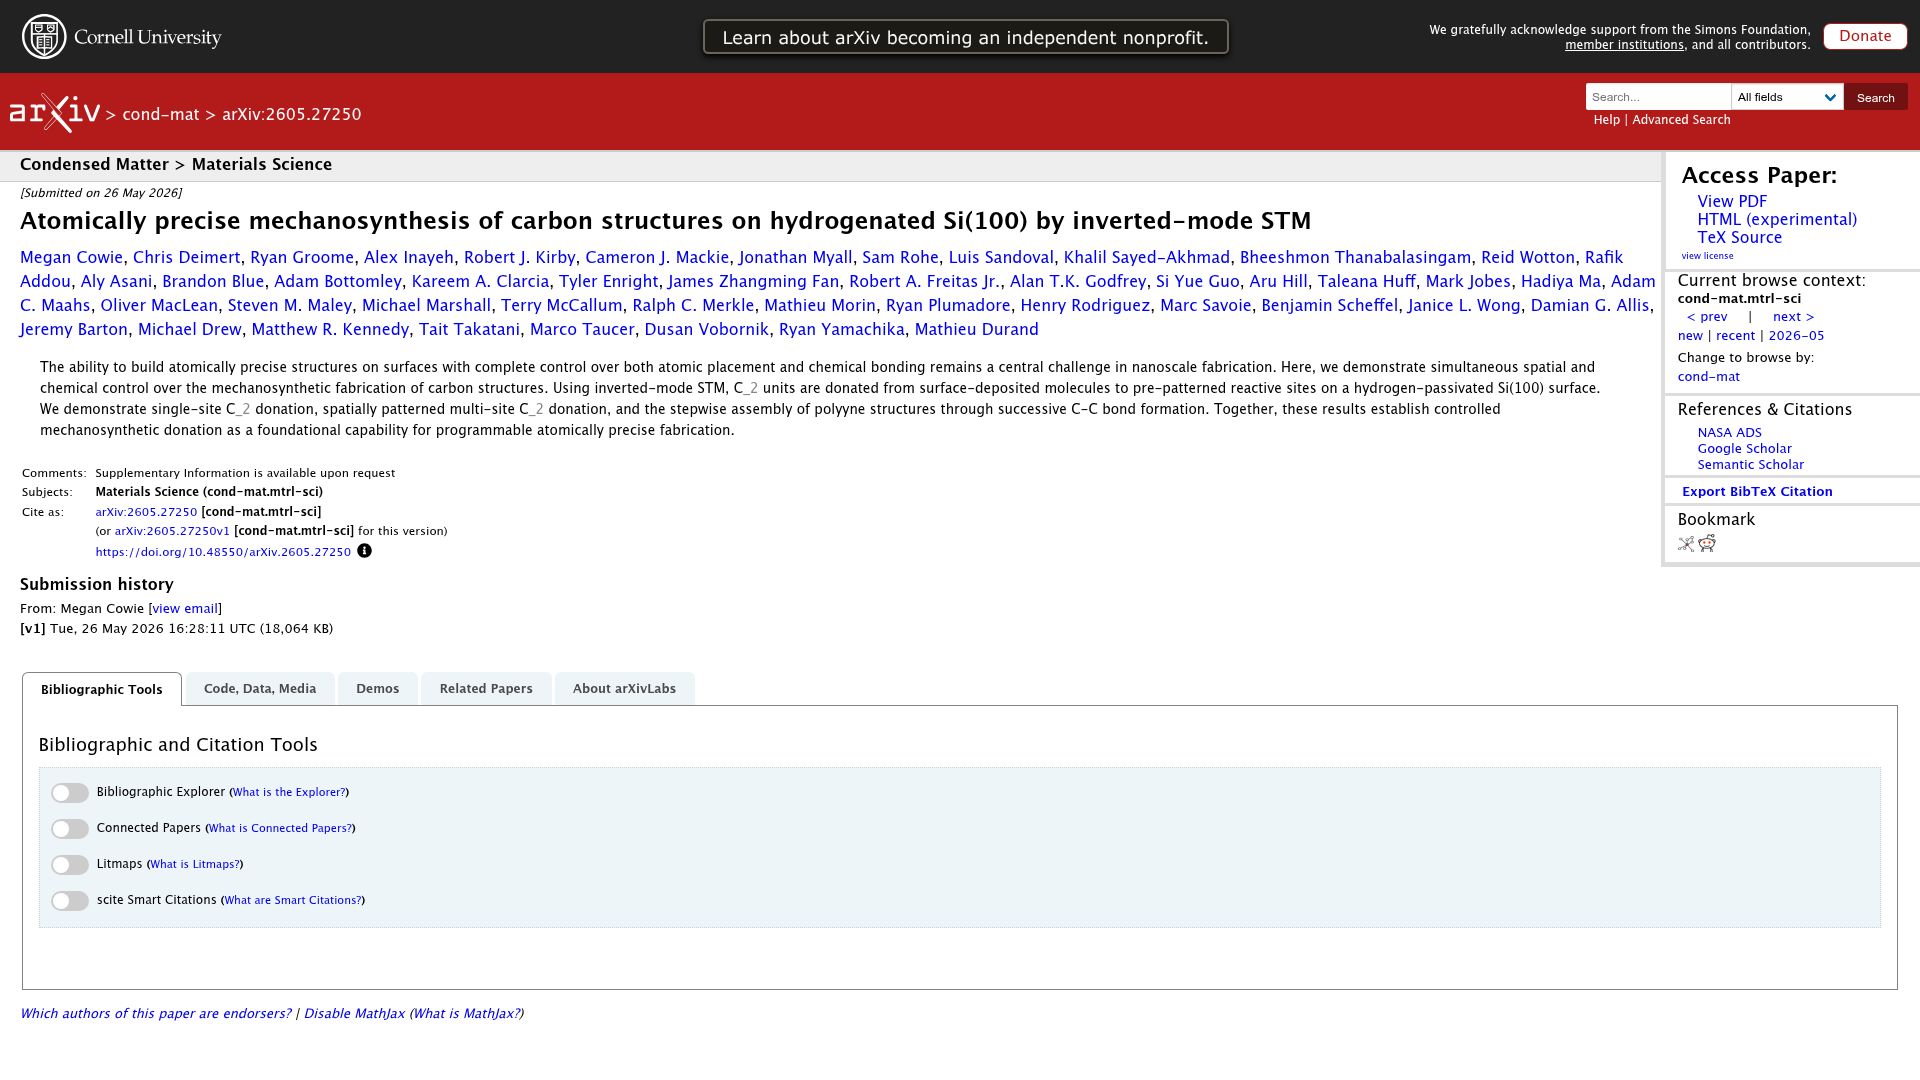The image size is (1920, 1080).
Task: Click the Search button
Action: [x=1875, y=97]
